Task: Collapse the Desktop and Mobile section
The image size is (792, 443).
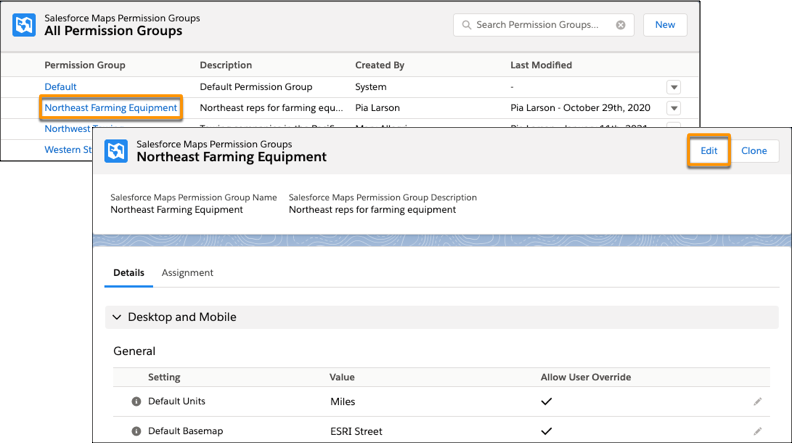Action: tap(117, 317)
